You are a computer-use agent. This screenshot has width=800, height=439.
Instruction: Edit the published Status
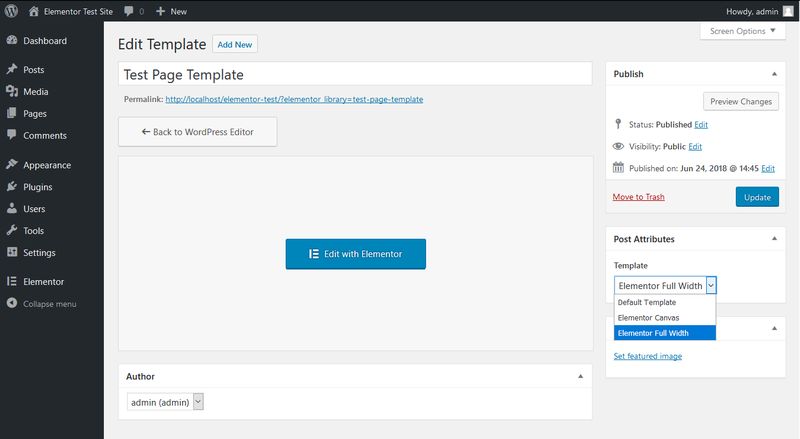coord(701,125)
